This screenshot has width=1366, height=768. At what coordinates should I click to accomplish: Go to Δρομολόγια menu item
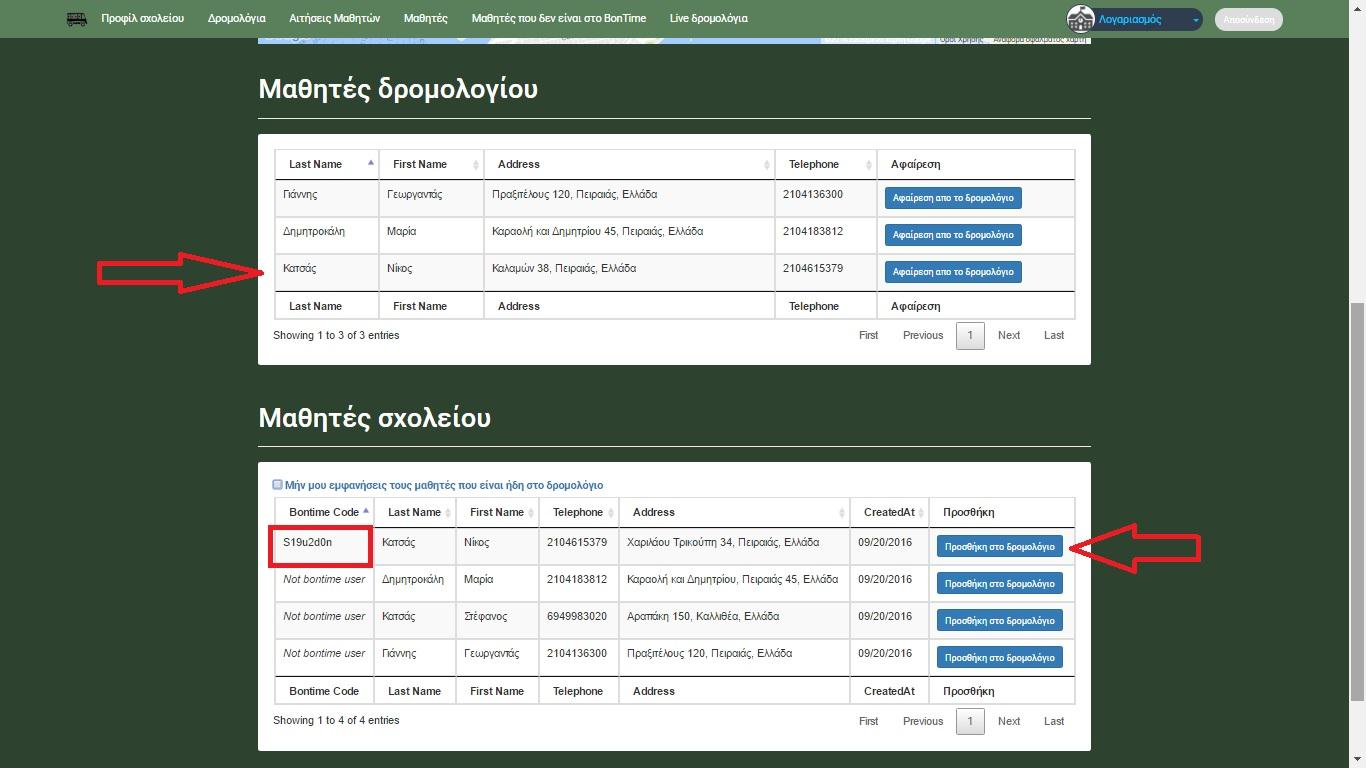point(236,18)
